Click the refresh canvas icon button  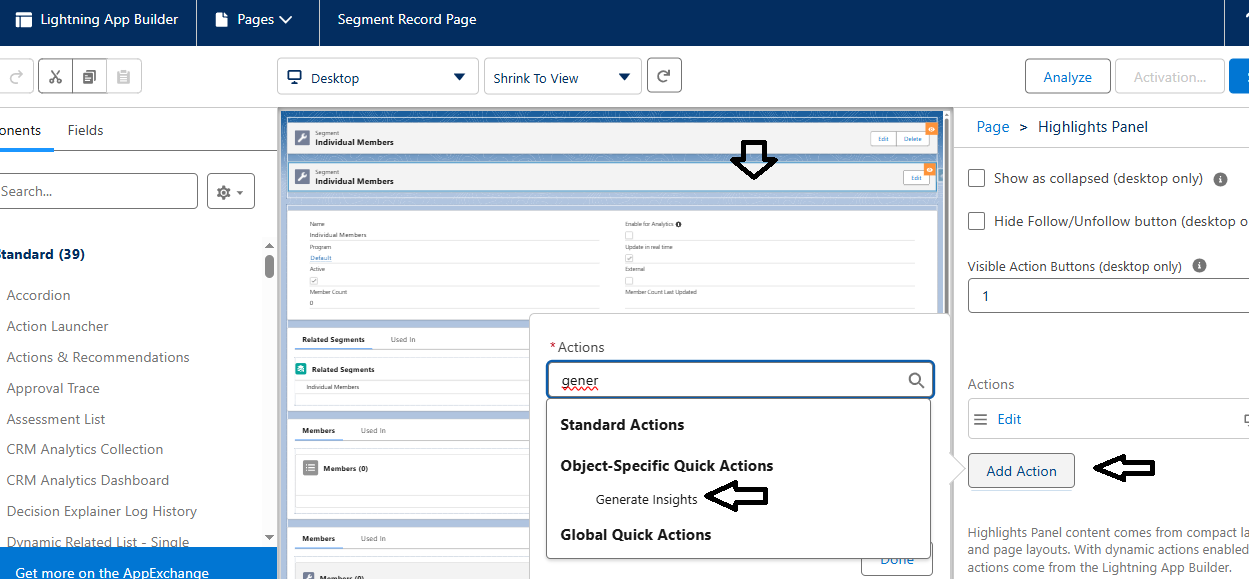pyautogui.click(x=665, y=77)
